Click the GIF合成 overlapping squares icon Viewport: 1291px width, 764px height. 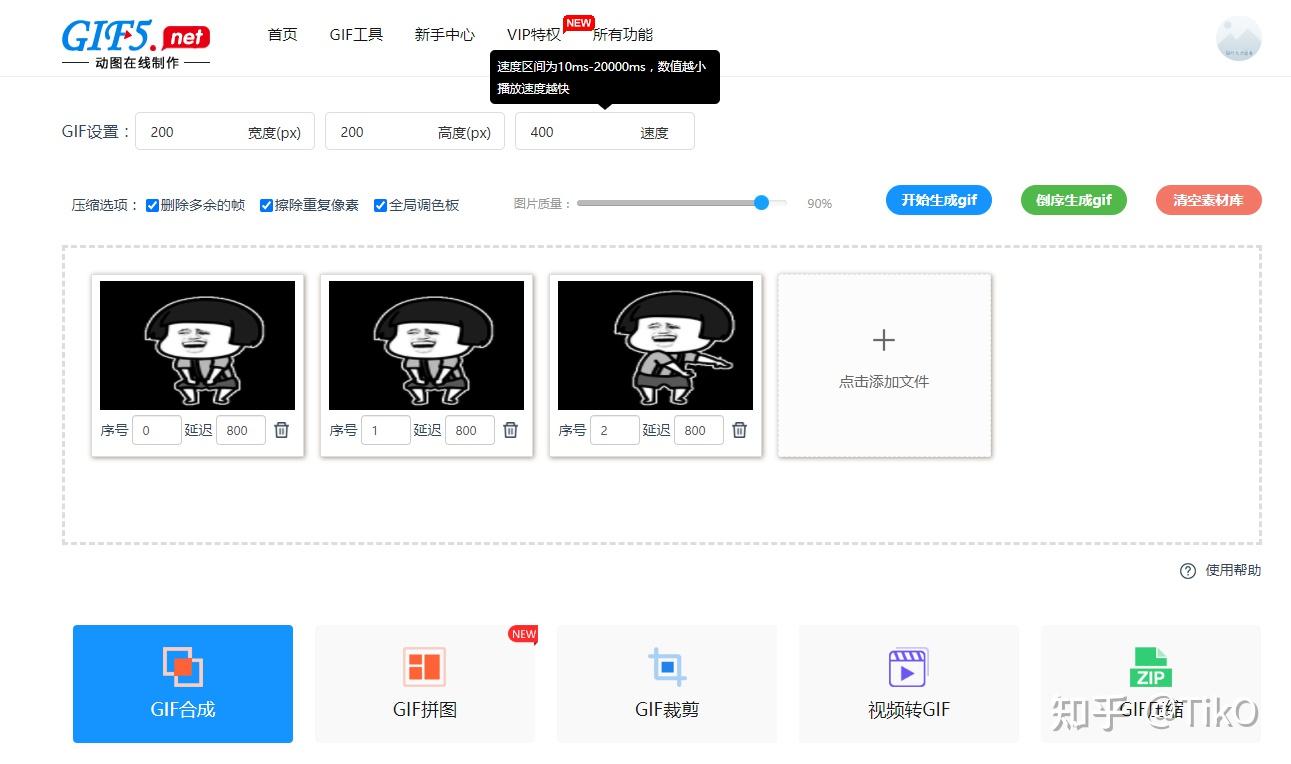(x=183, y=666)
